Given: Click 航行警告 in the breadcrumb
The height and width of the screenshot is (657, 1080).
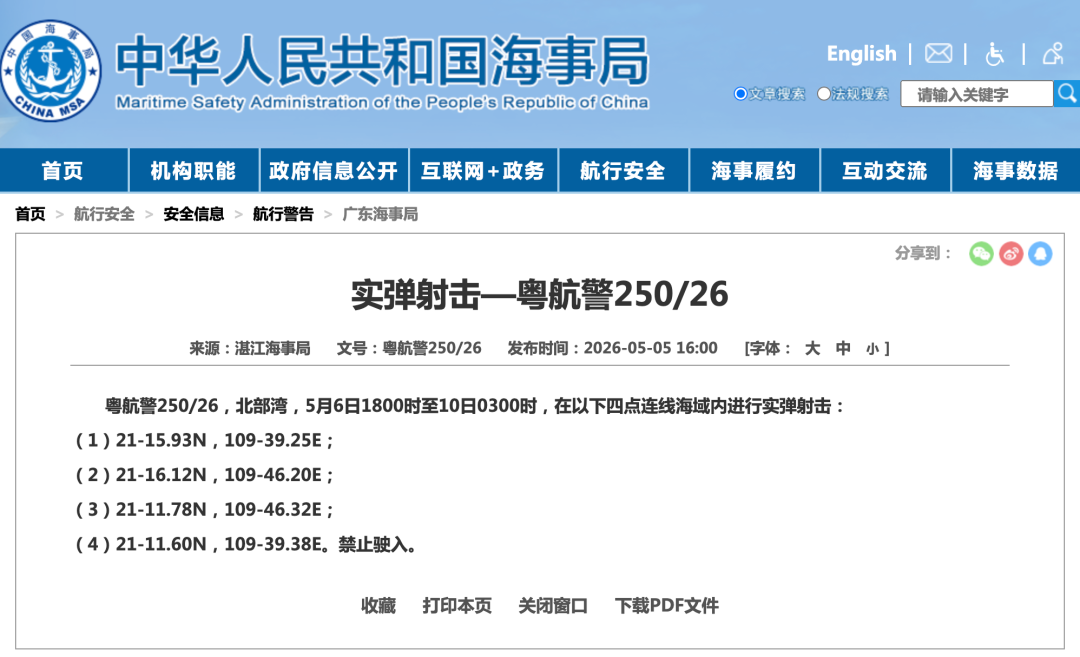Looking at the screenshot, I should [283, 214].
